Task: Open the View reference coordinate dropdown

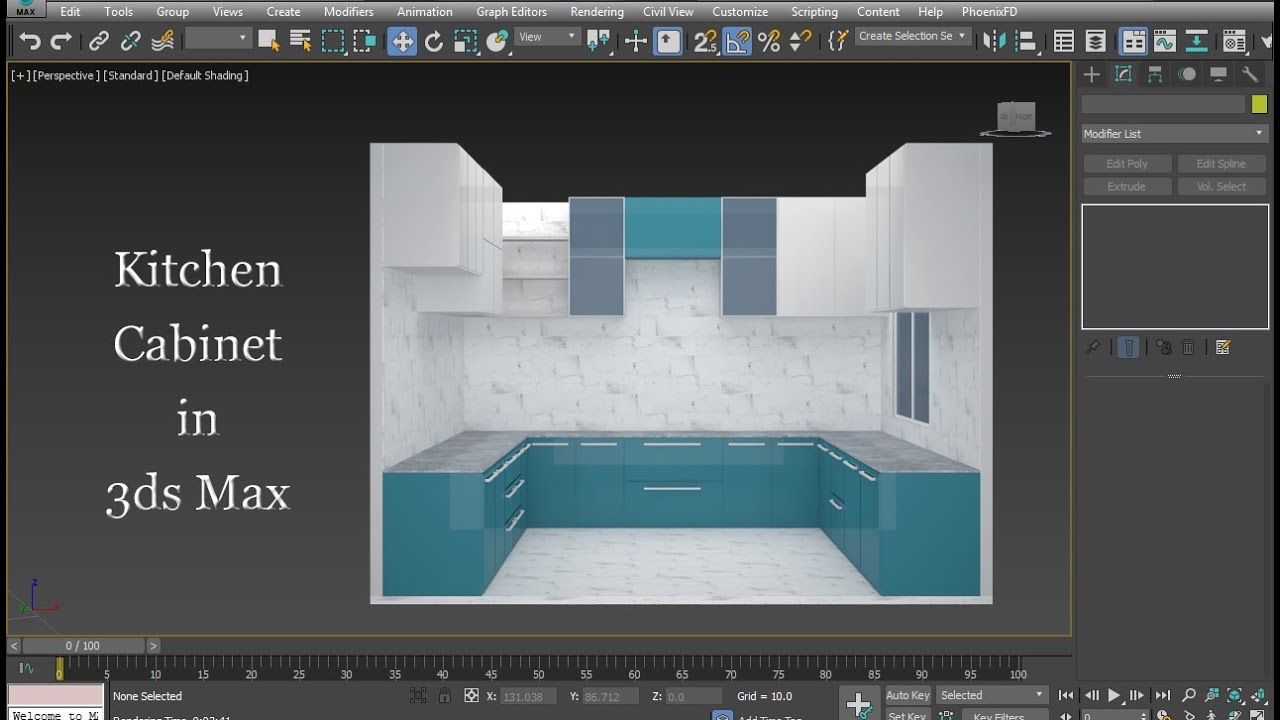Action: 548,37
